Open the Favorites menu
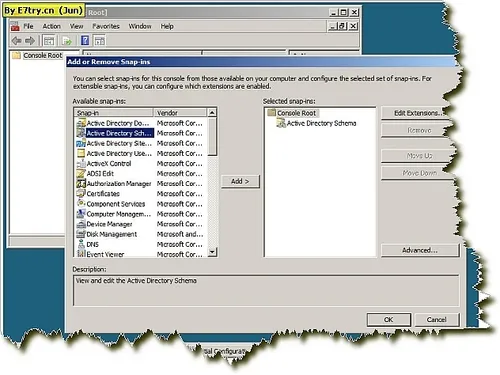The height and width of the screenshot is (375, 500). tap(106, 26)
